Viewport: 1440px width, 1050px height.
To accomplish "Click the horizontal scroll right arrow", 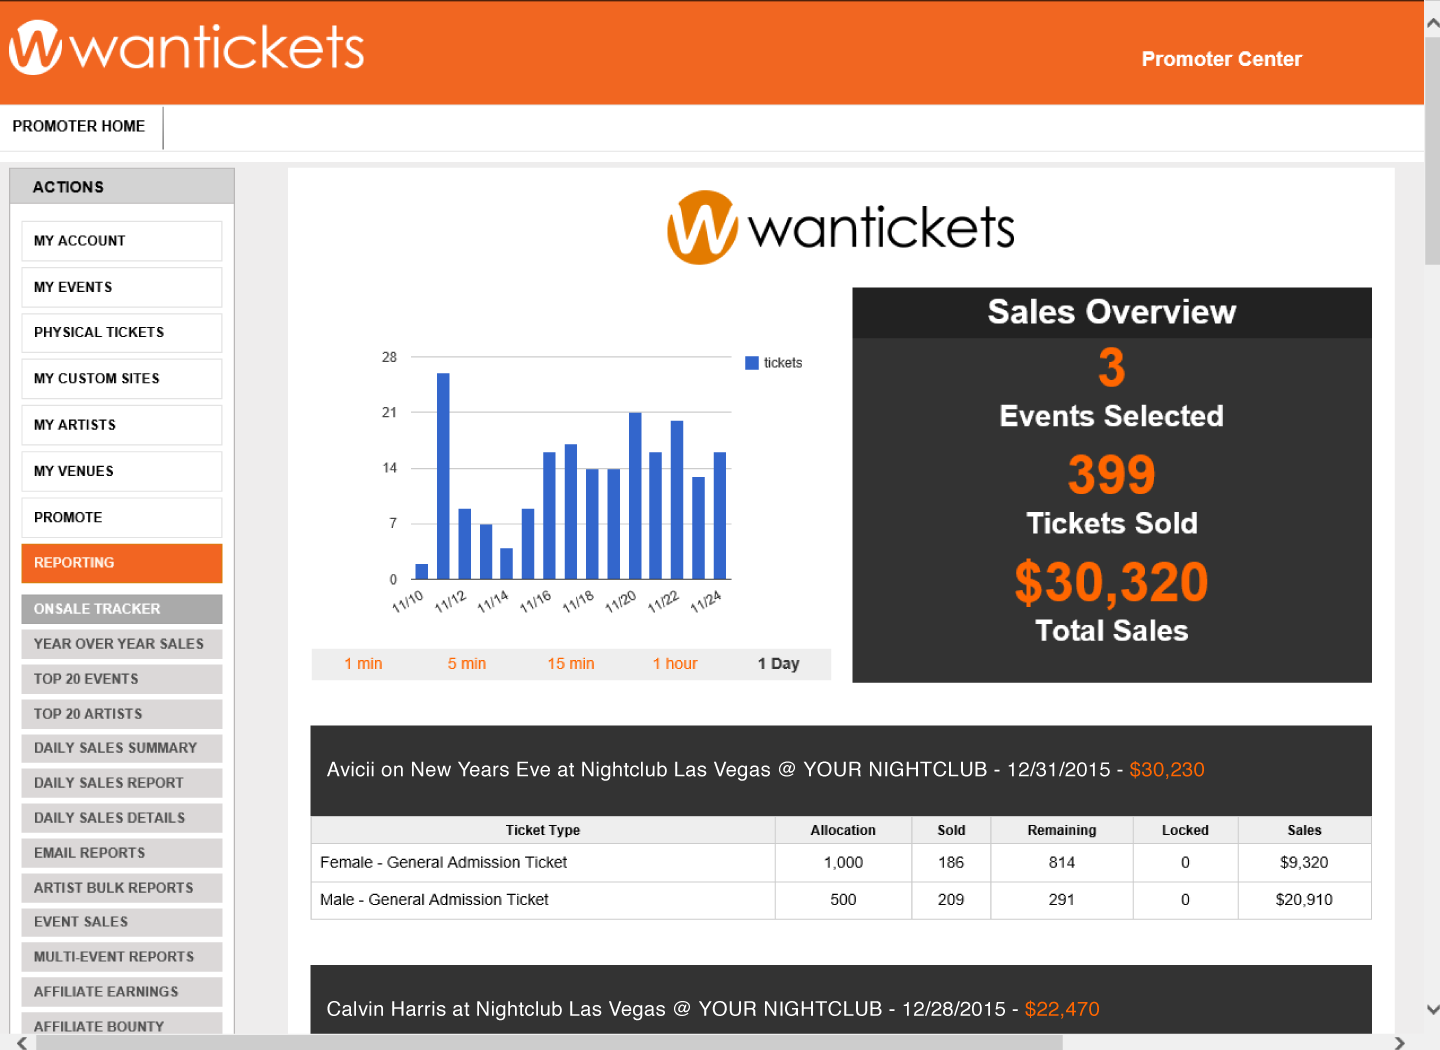I will 1400,1042.
